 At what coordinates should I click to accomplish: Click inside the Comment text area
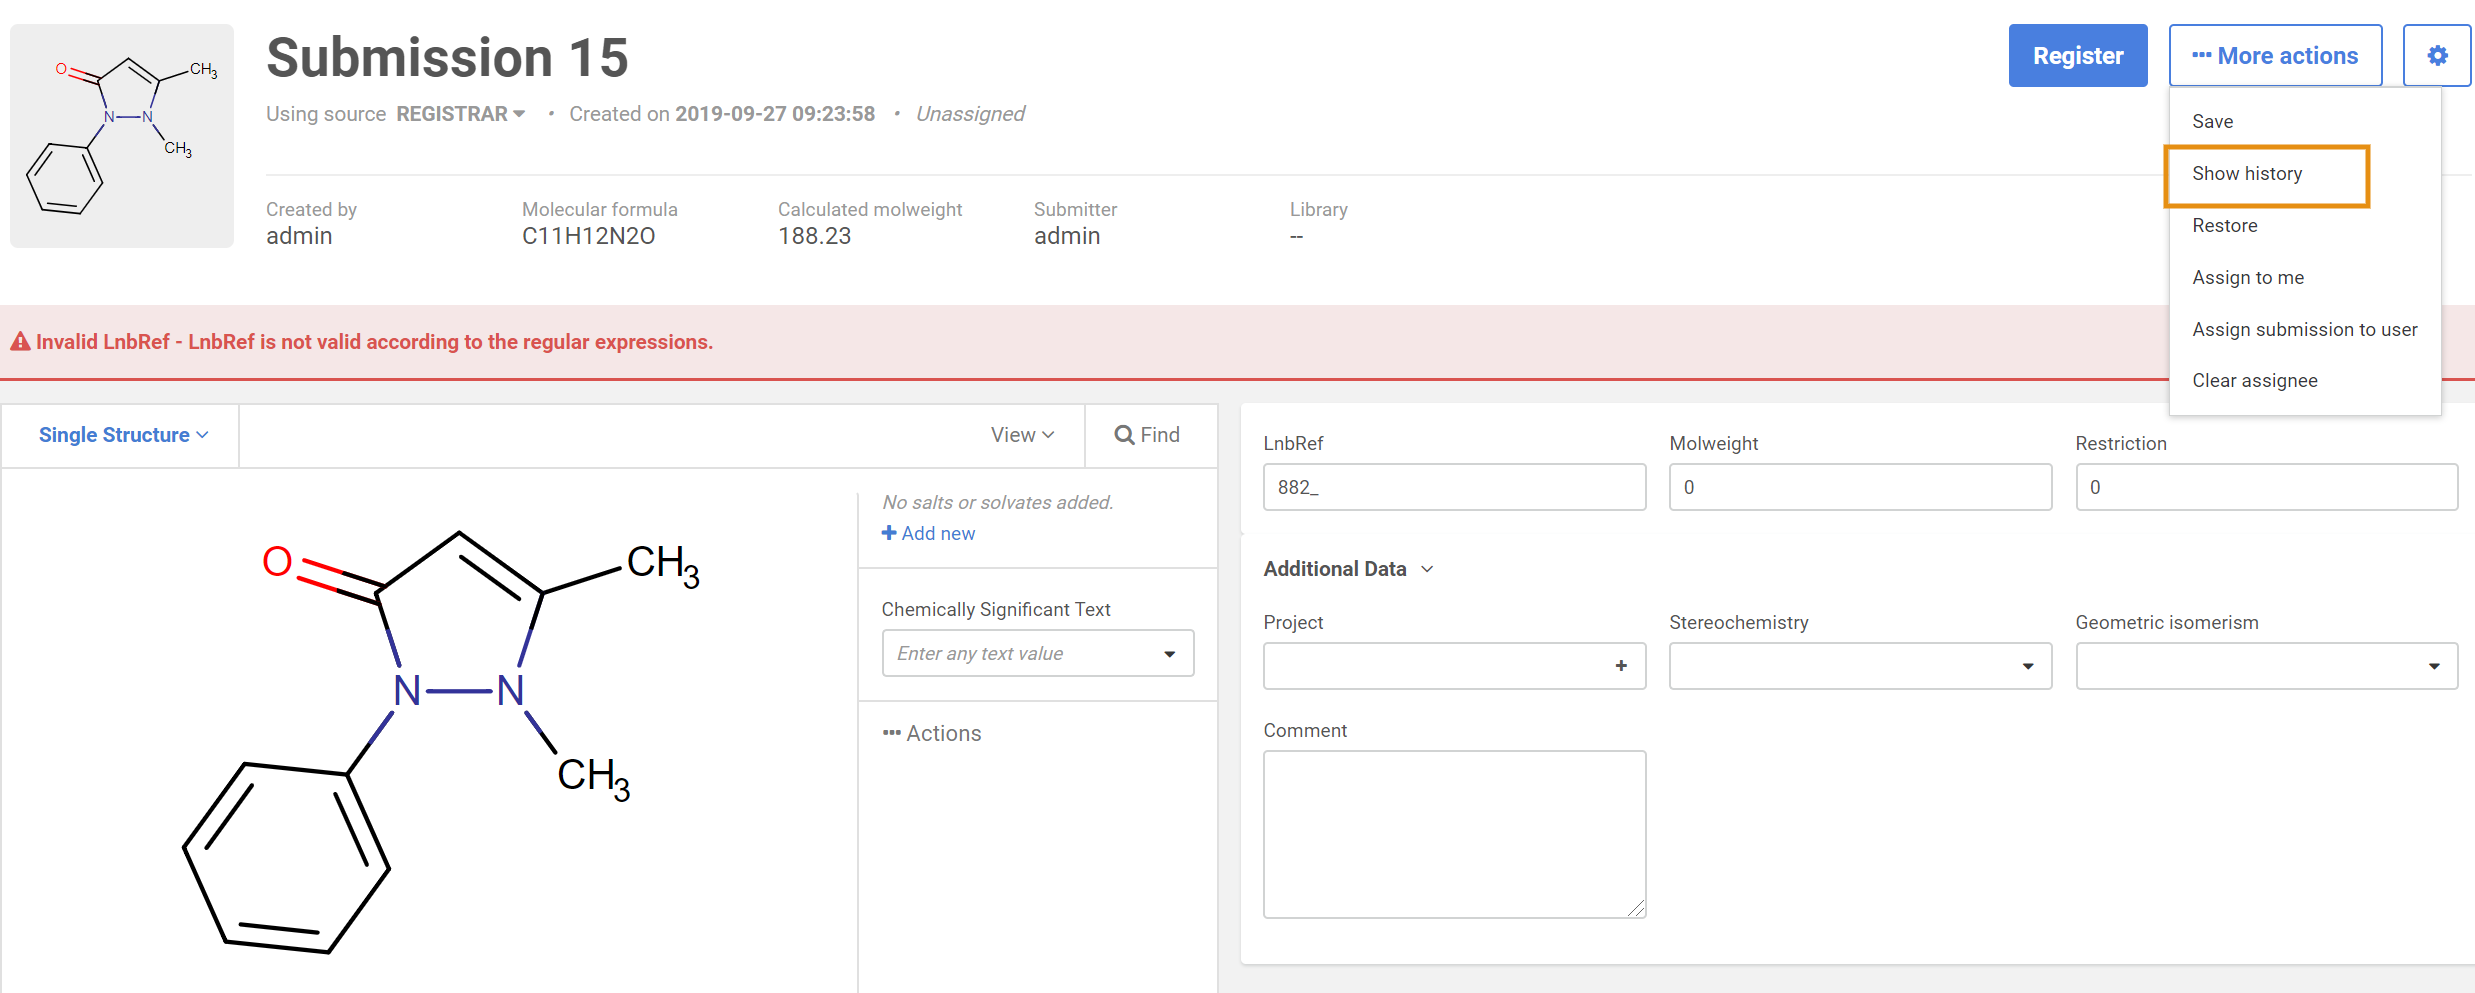click(1453, 833)
